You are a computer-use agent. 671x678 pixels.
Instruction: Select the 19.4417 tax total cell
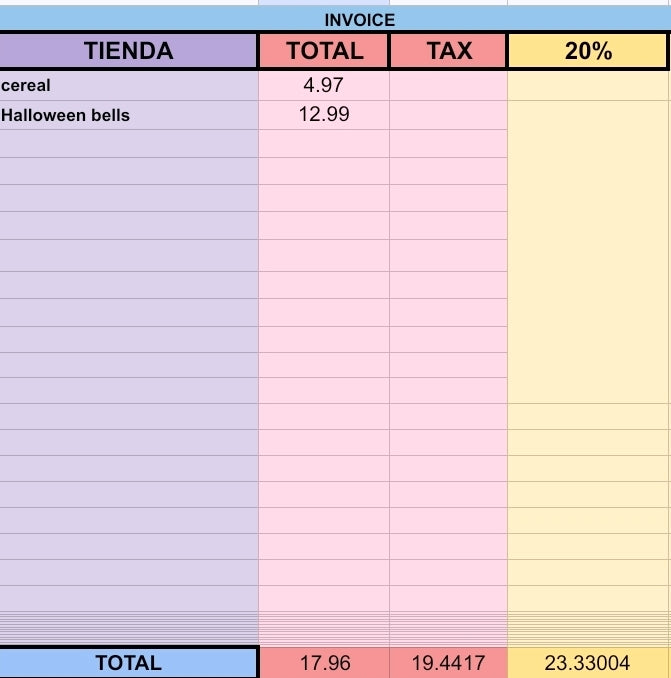[448, 663]
